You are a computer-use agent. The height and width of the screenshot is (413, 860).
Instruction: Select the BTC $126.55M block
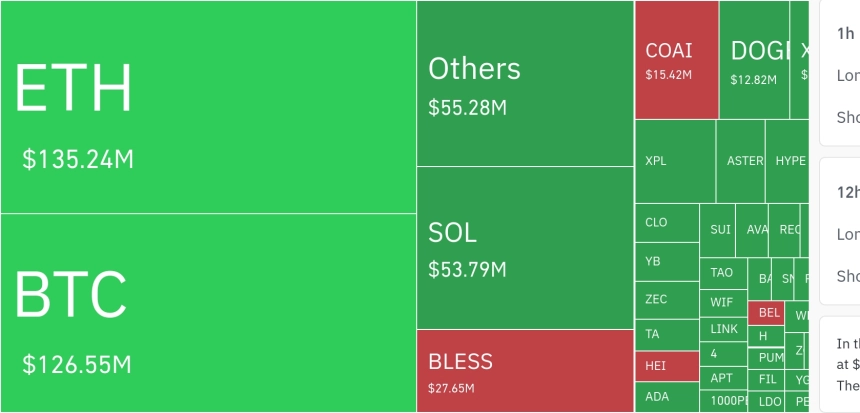(x=208, y=312)
